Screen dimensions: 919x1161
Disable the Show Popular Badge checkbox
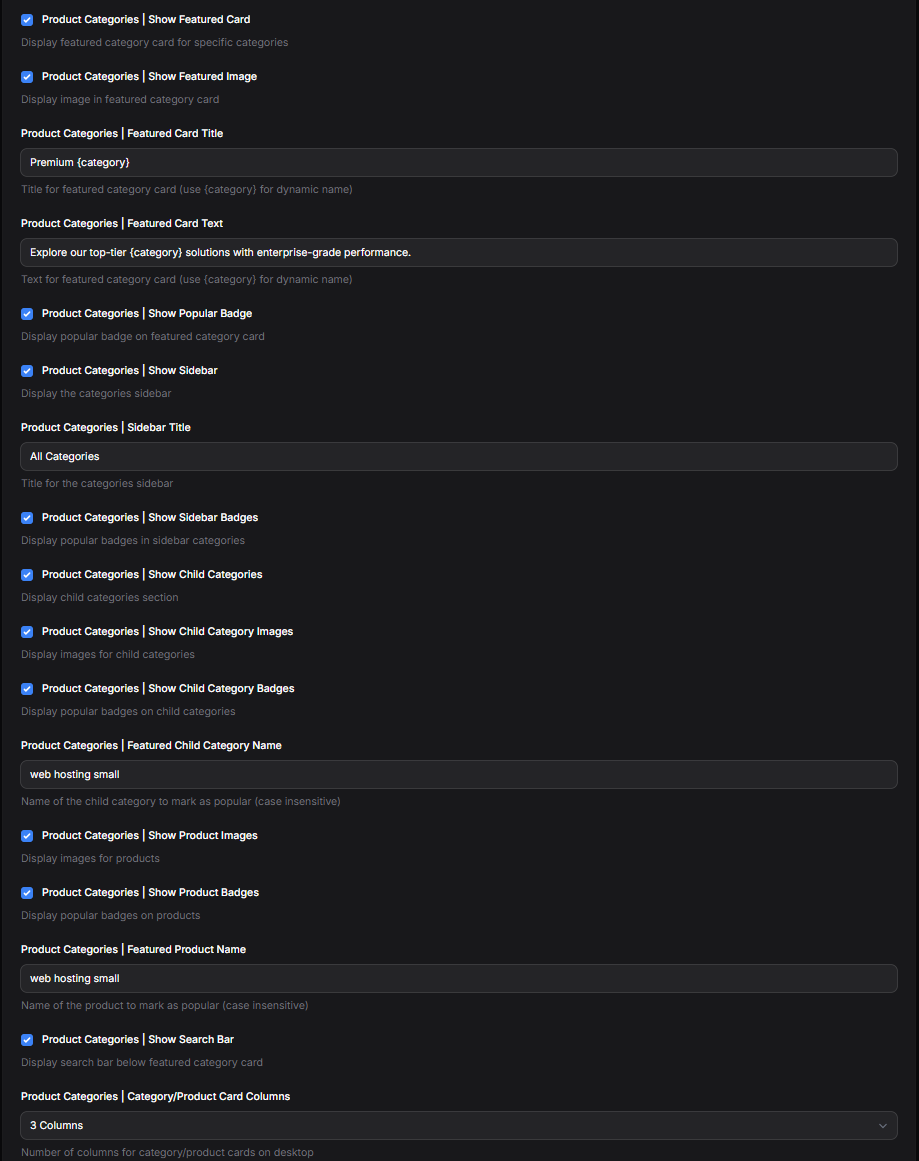(27, 314)
